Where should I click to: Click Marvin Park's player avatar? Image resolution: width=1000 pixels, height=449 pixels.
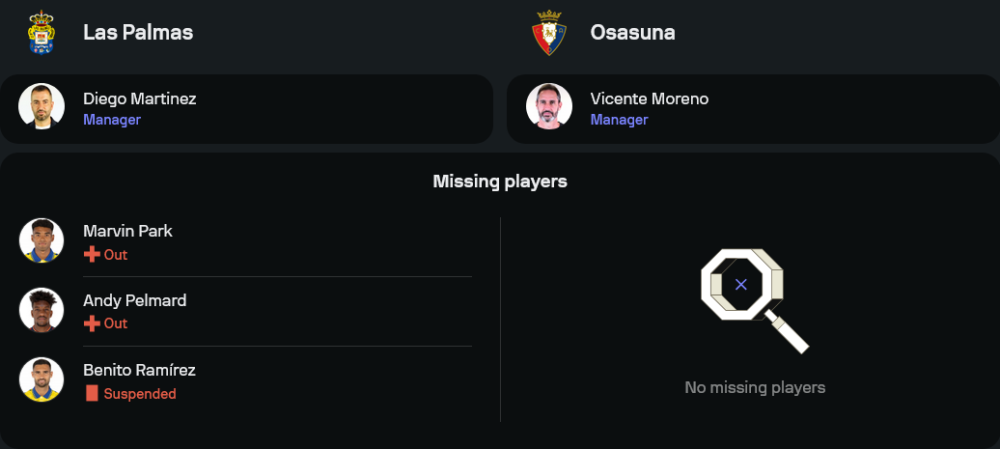(41, 241)
